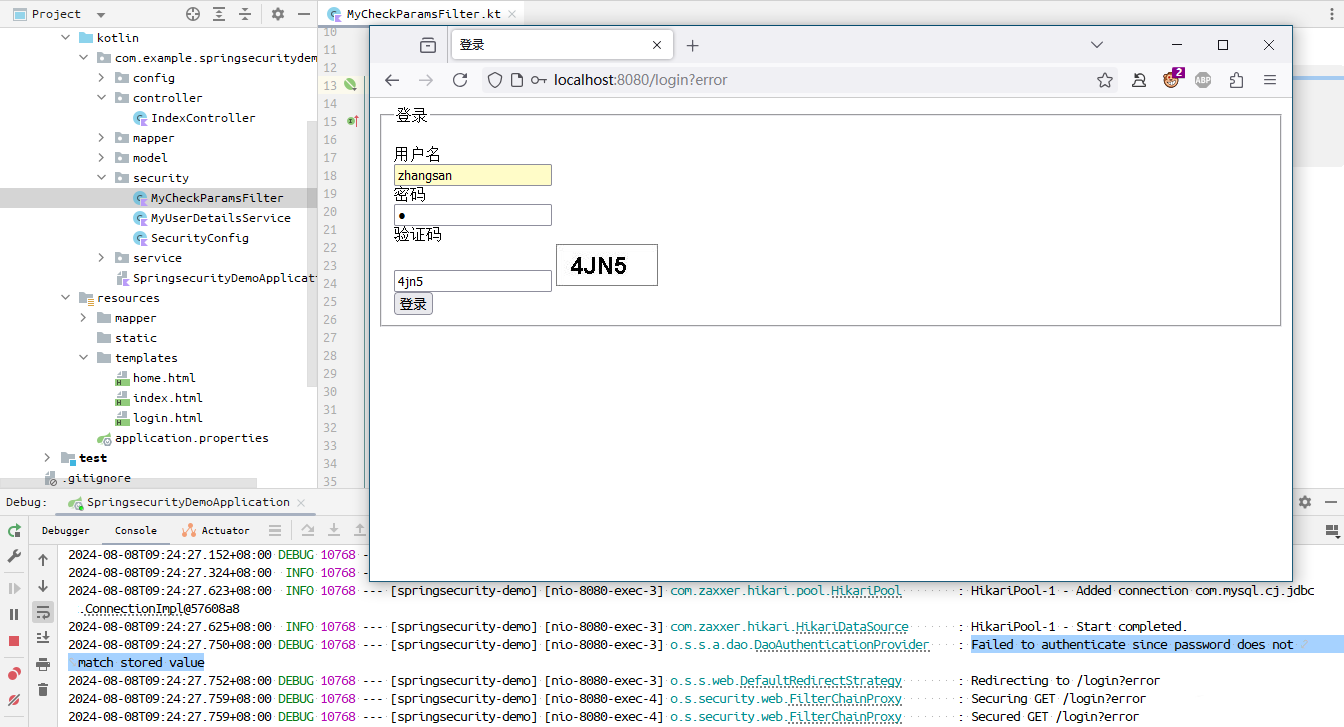This screenshot has width=1344, height=727.
Task: Open application.properties file
Action: point(191,438)
